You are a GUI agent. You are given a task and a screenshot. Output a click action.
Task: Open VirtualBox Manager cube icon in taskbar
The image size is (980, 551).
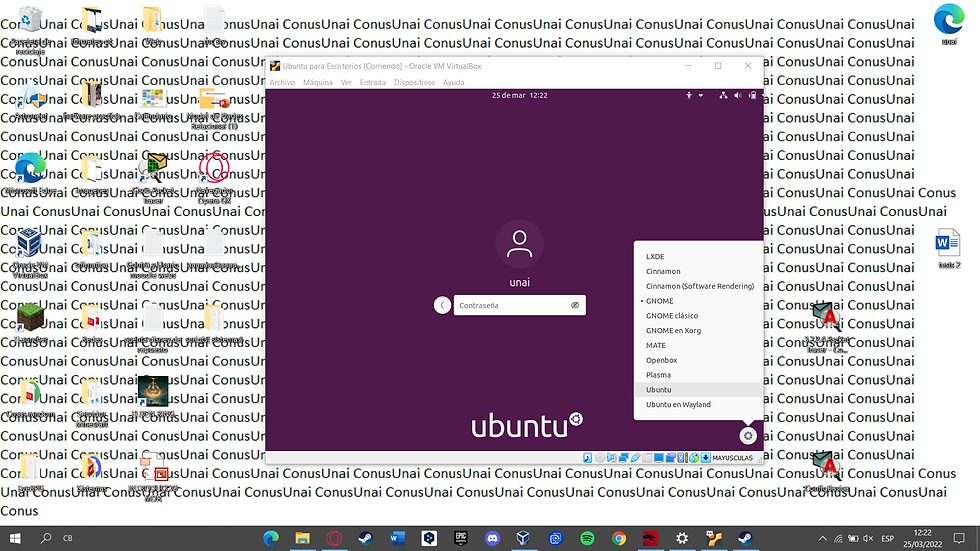point(524,538)
